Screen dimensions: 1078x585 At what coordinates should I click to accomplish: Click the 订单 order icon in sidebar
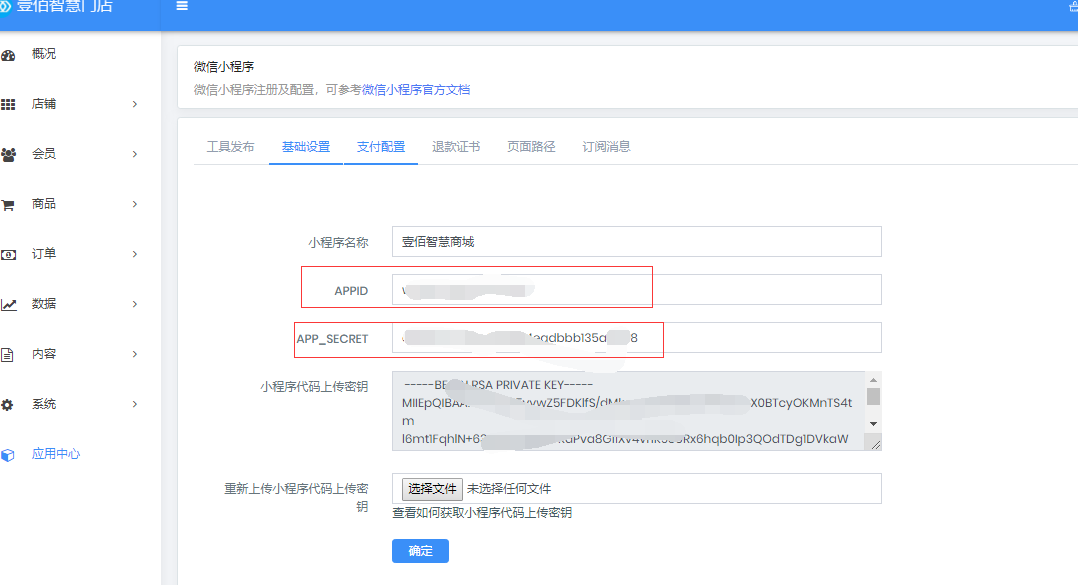pyautogui.click(x=8, y=254)
